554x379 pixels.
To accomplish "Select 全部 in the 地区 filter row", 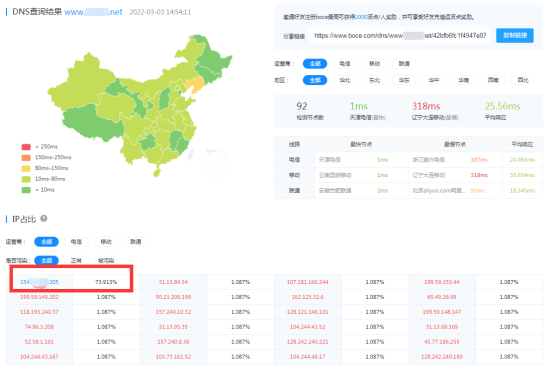I will tap(315, 80).
